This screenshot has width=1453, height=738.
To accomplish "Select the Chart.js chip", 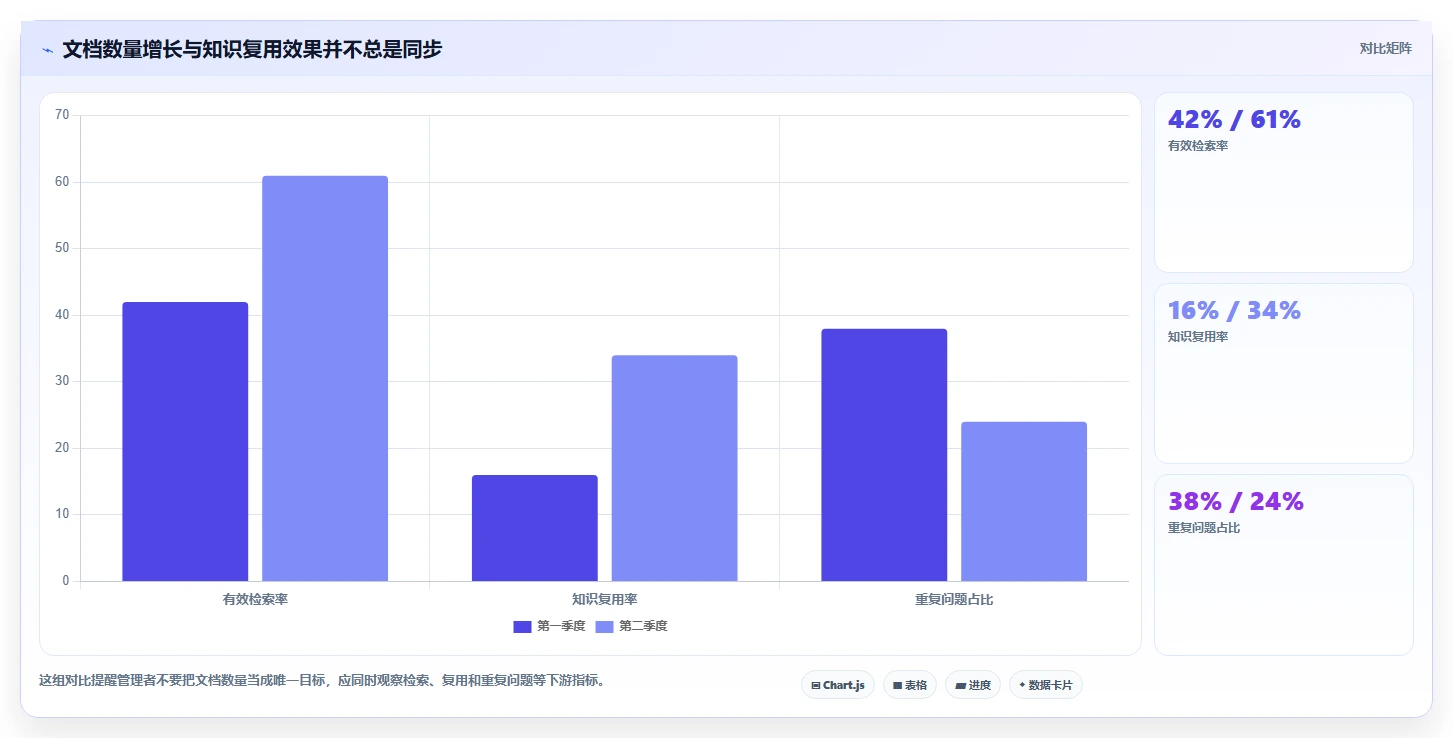I will [x=838, y=685].
